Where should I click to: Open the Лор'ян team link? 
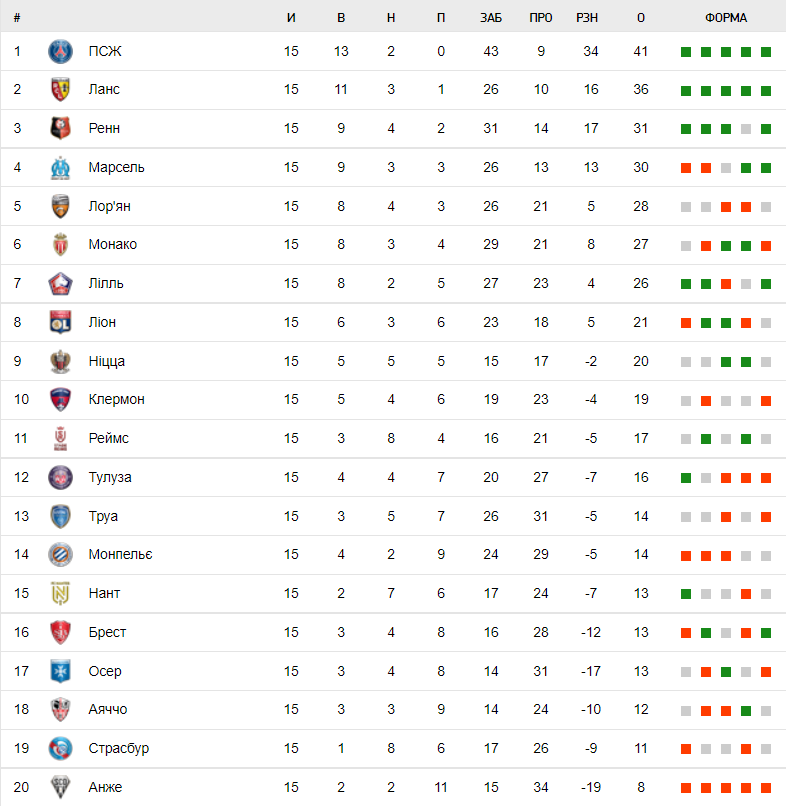click(x=109, y=206)
